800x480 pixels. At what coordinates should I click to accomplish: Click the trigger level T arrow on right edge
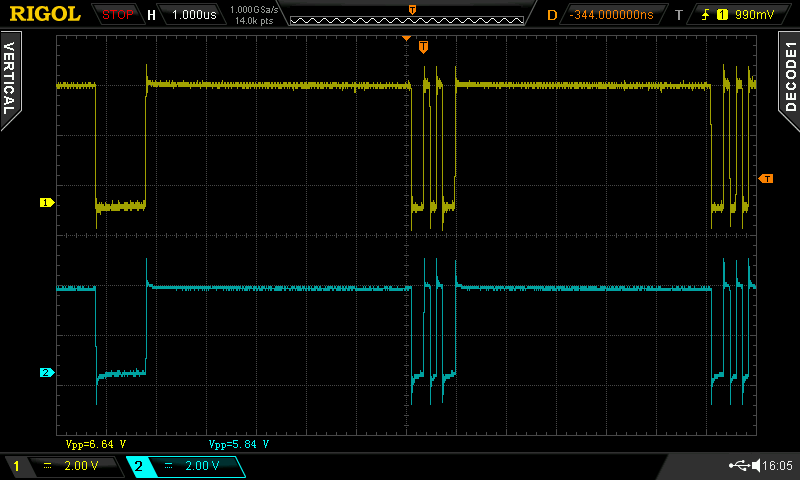[766, 179]
